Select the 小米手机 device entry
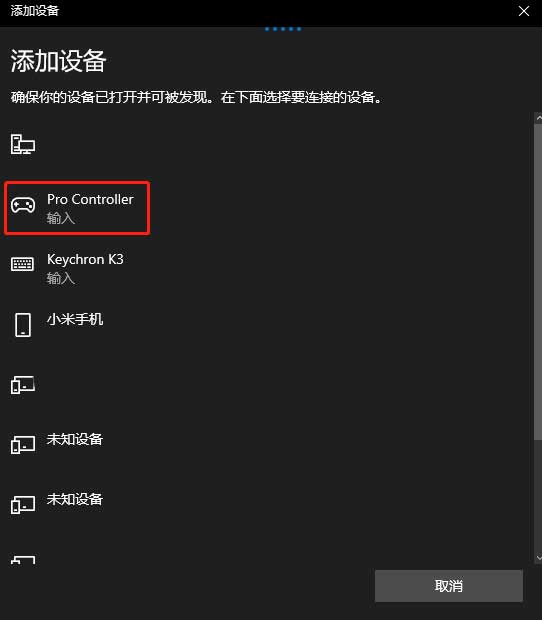Image resolution: width=542 pixels, height=620 pixels. [75, 319]
